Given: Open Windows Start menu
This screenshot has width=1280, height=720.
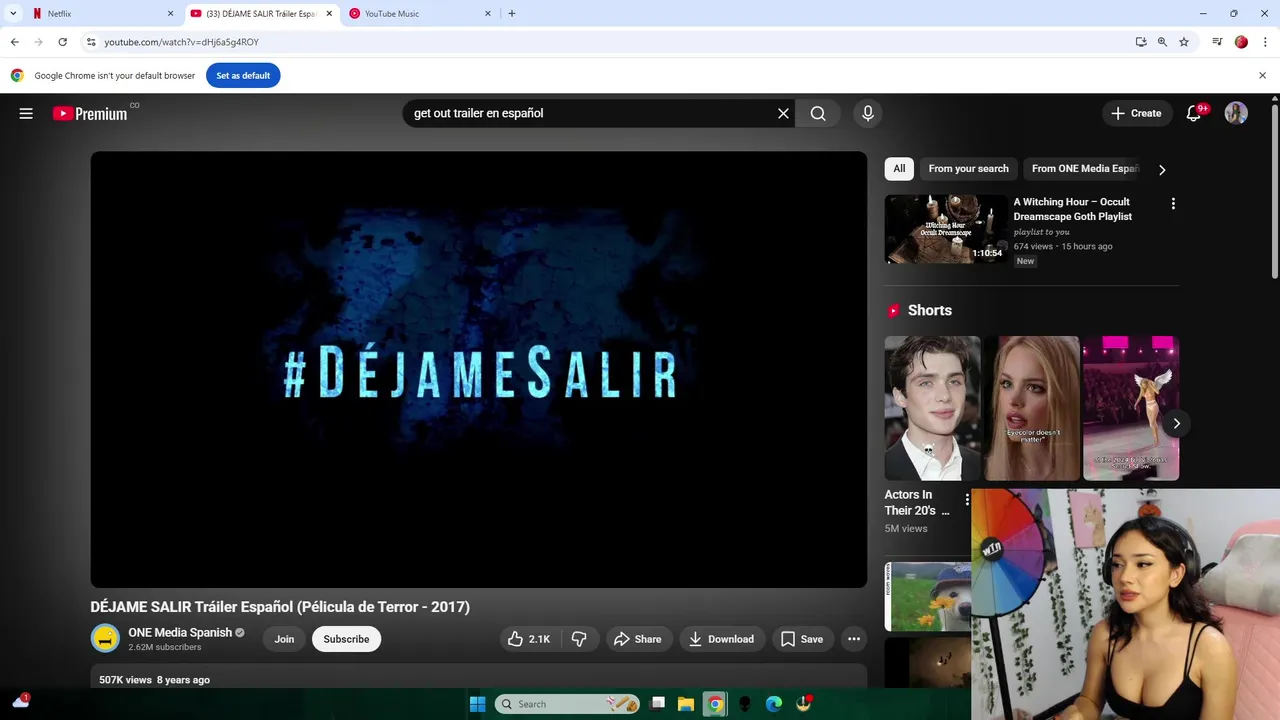Looking at the screenshot, I should pyautogui.click(x=477, y=704).
